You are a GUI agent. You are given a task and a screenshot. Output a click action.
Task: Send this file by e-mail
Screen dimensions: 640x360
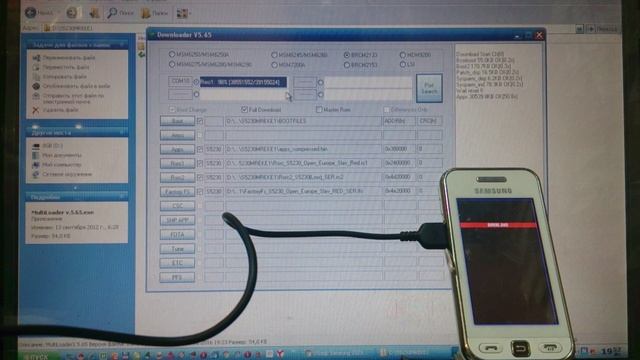[73, 98]
